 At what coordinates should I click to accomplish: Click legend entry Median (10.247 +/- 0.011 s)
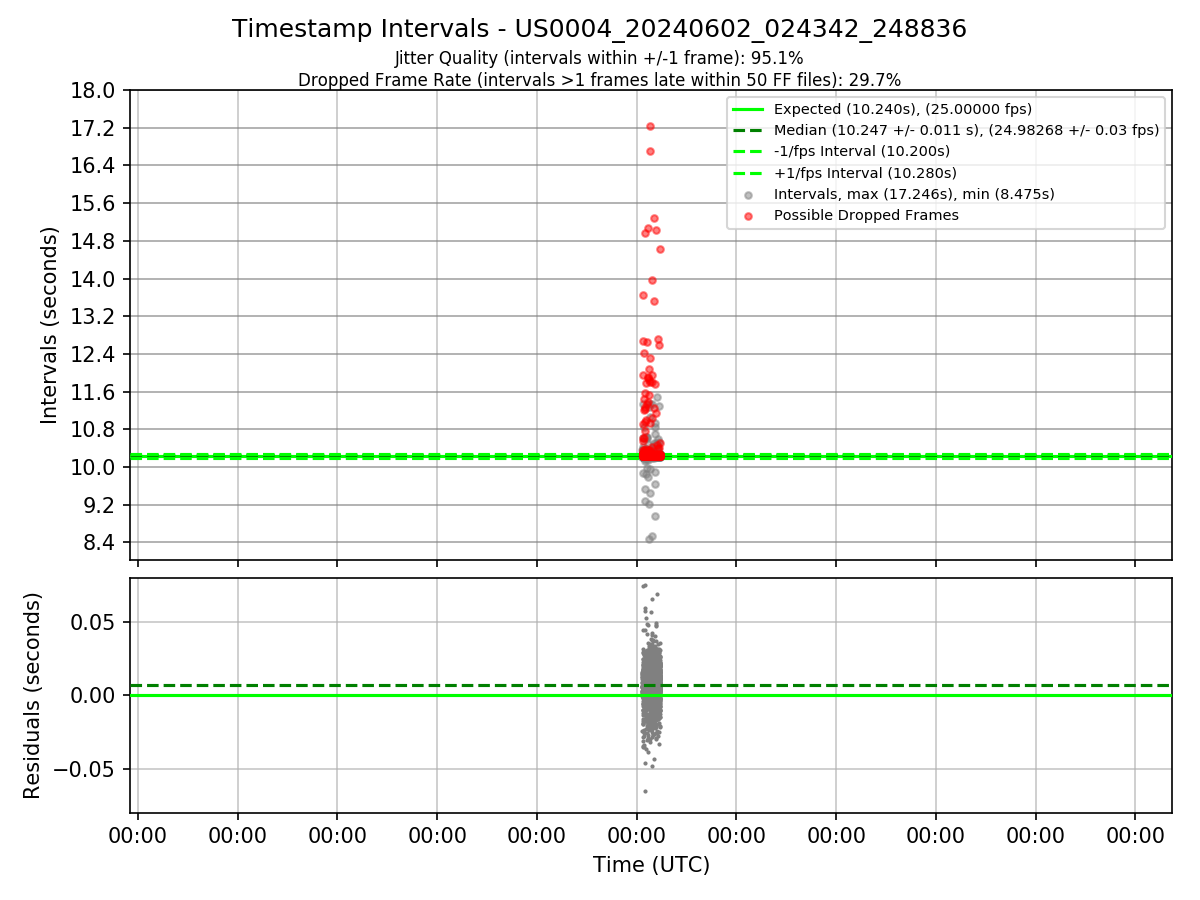click(966, 130)
